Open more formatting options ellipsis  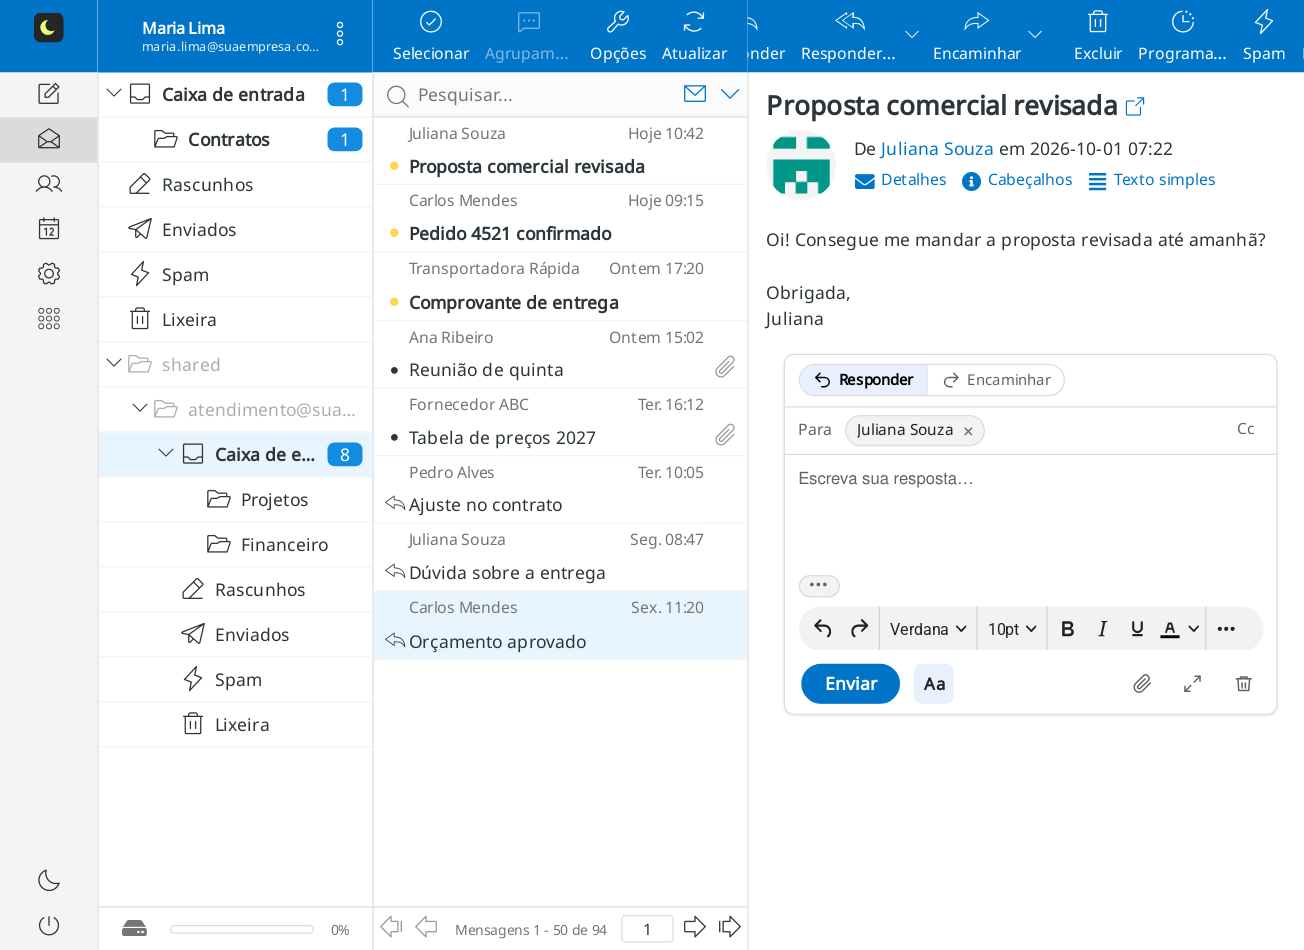point(1227,629)
